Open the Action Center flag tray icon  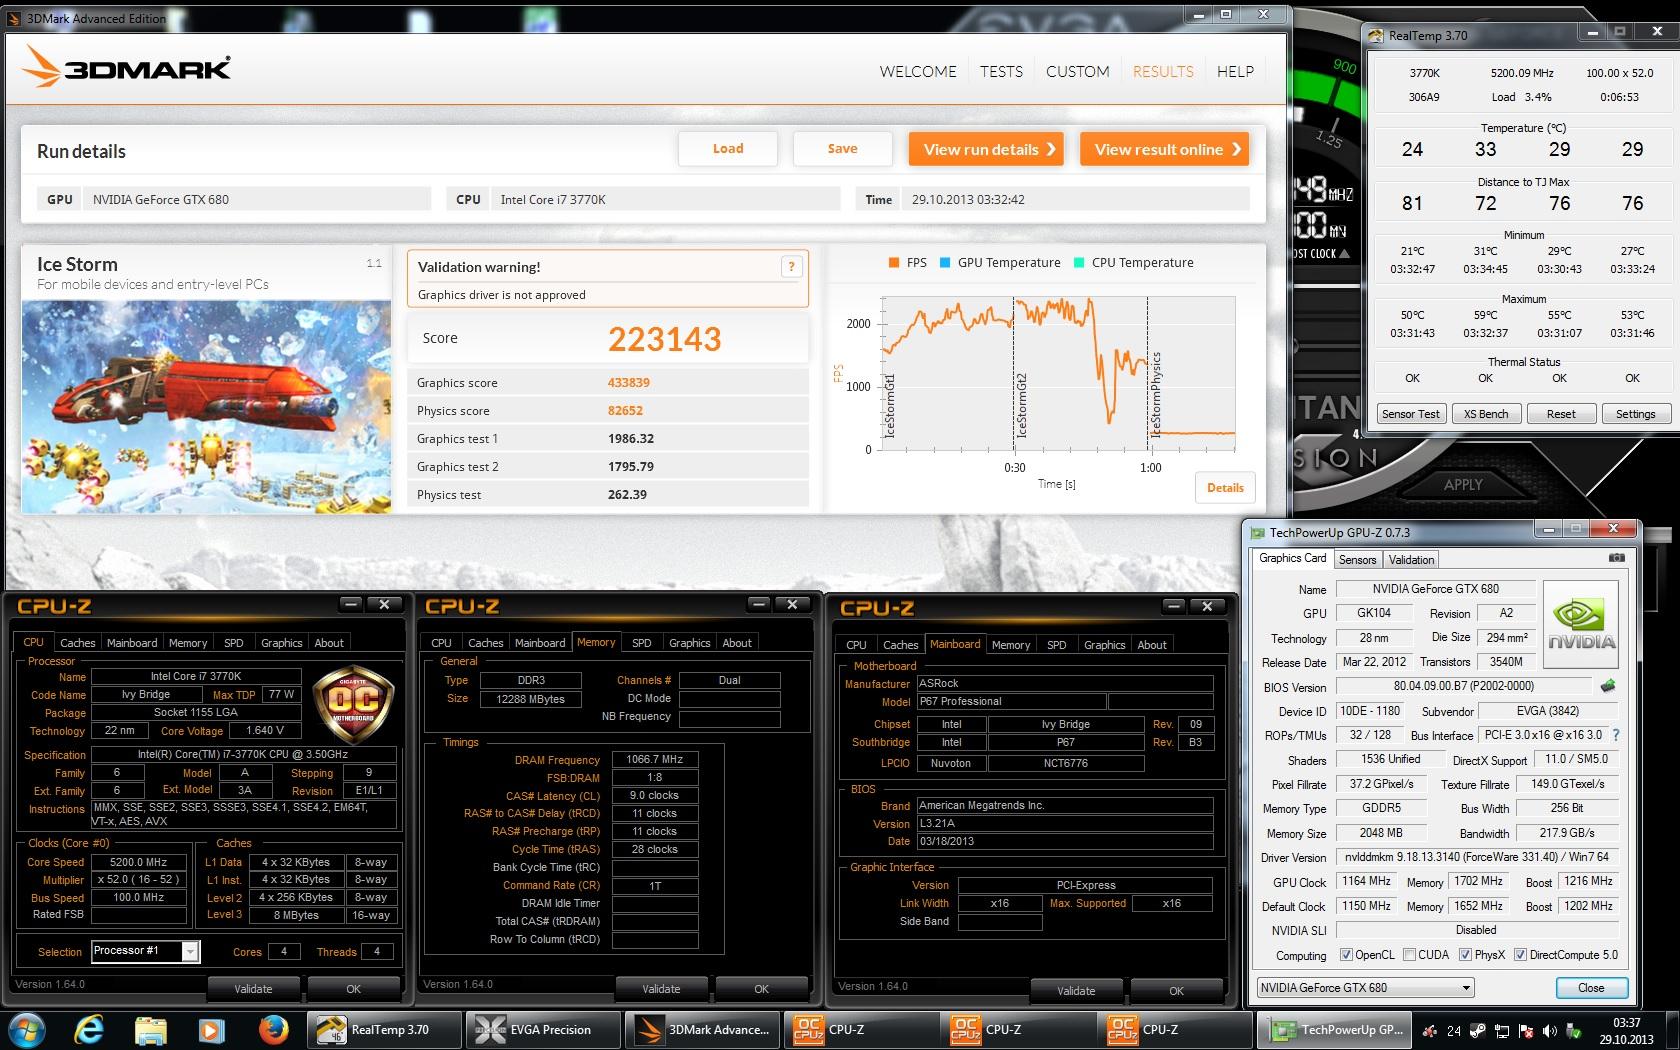click(x=1525, y=1030)
